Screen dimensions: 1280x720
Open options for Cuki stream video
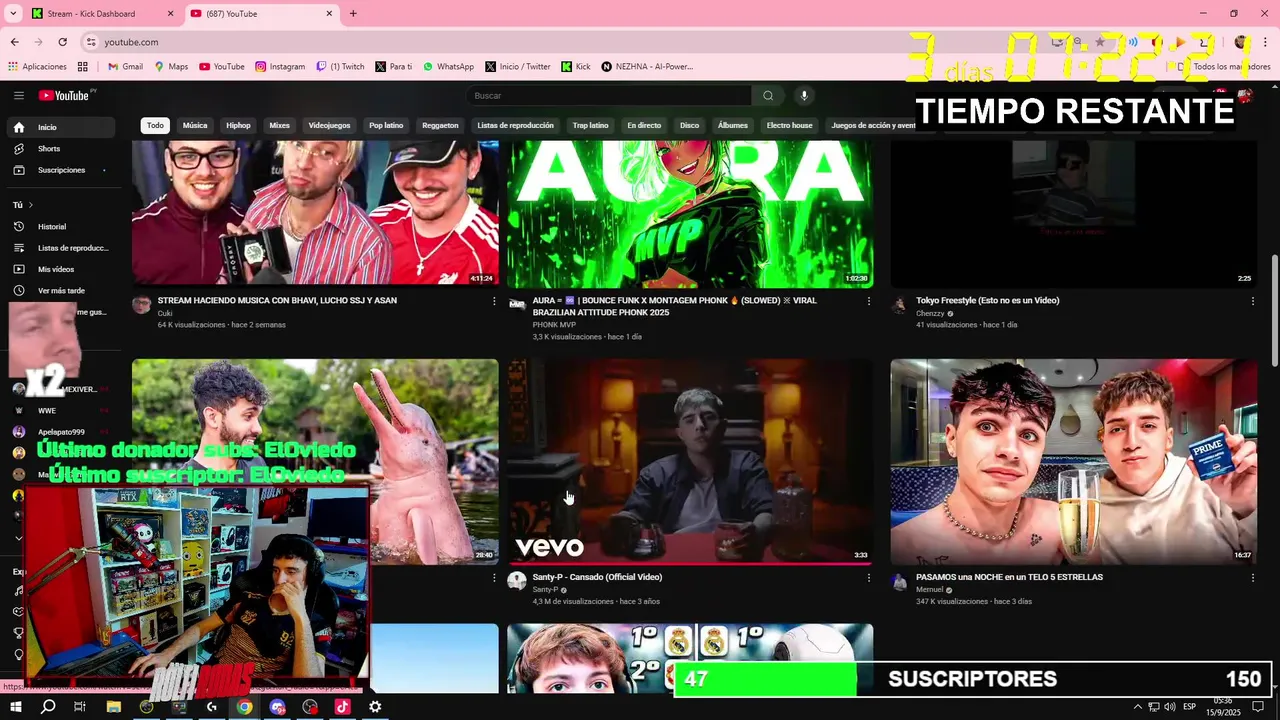click(493, 301)
